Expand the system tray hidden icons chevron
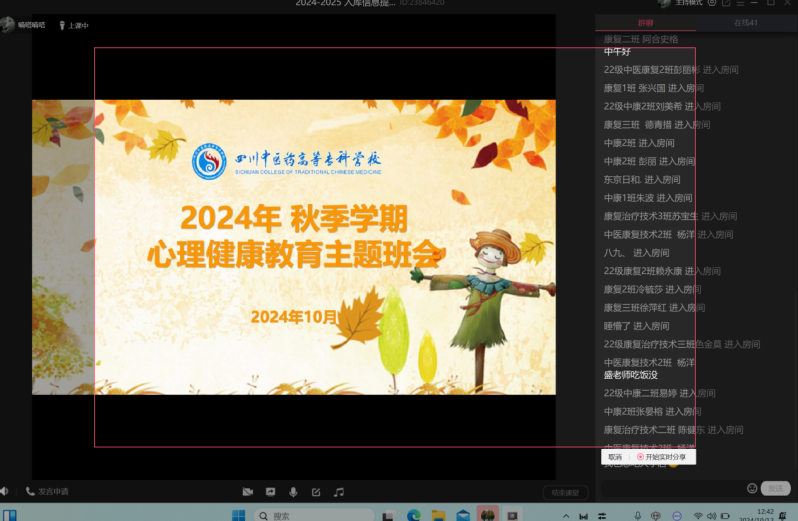 point(566,515)
